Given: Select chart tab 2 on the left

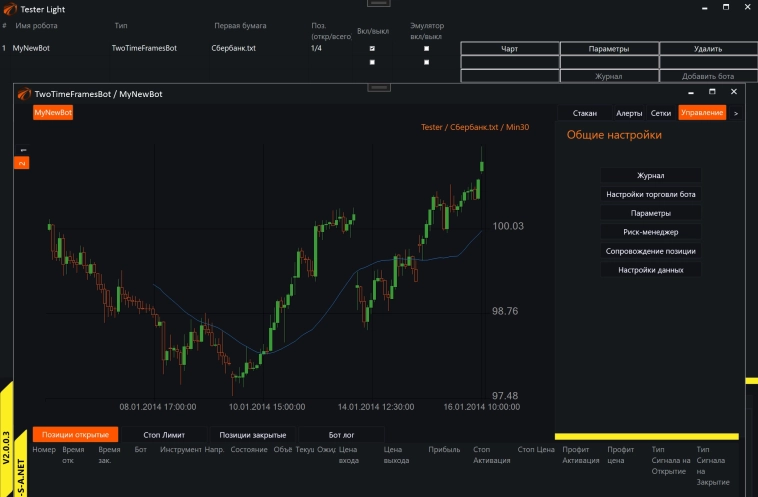Looking at the screenshot, I should click(x=22, y=162).
